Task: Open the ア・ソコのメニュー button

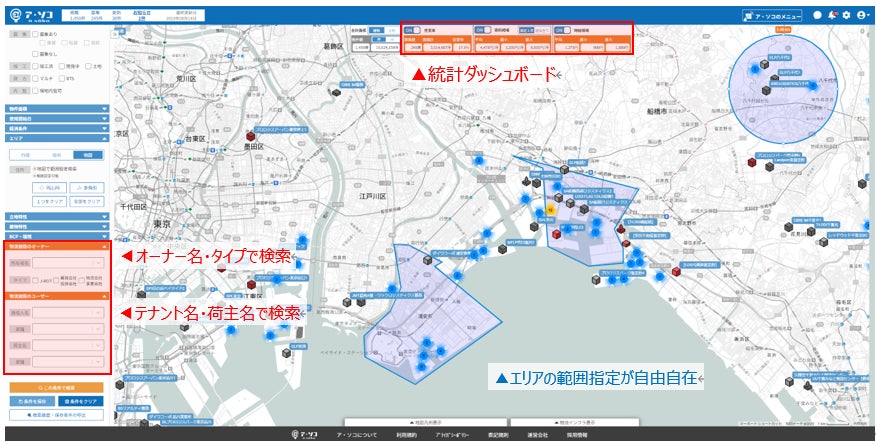Action: (x=772, y=16)
